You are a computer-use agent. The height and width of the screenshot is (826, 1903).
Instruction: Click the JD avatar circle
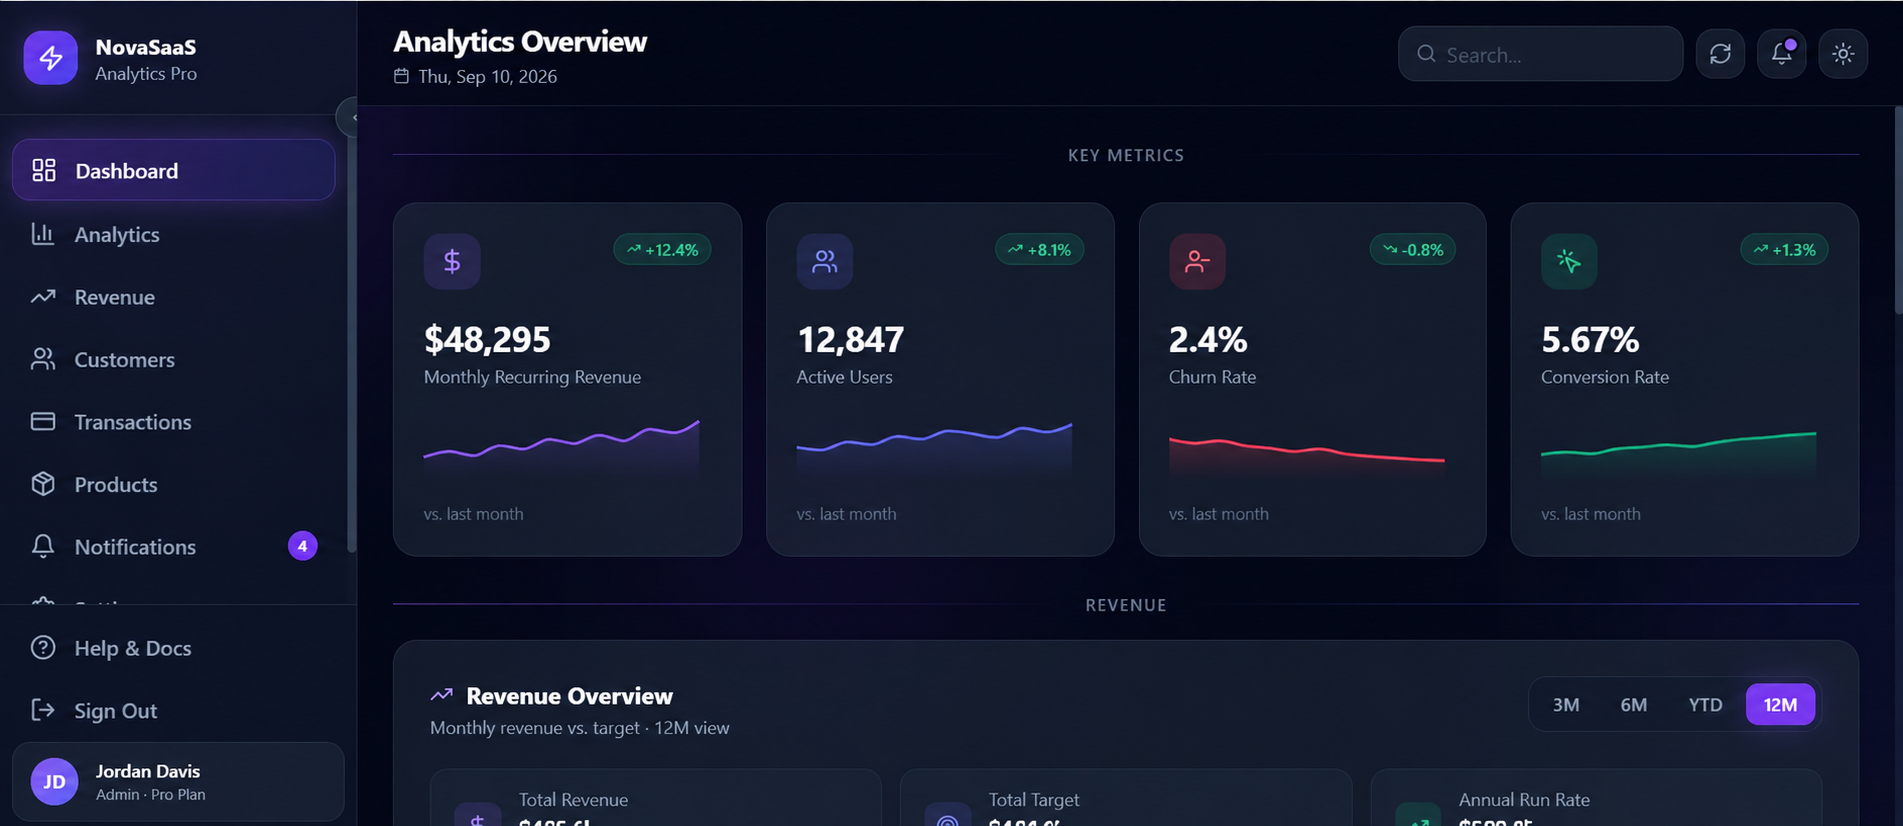(x=55, y=782)
